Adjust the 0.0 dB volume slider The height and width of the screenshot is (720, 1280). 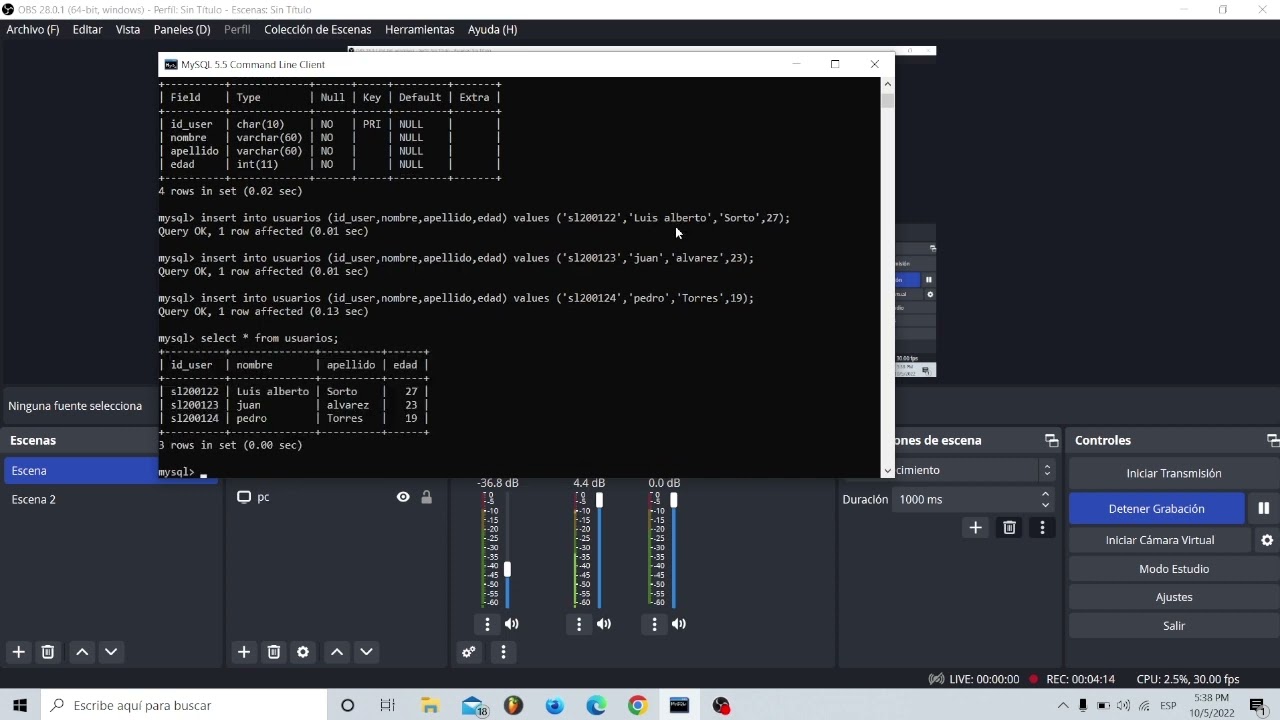674,500
